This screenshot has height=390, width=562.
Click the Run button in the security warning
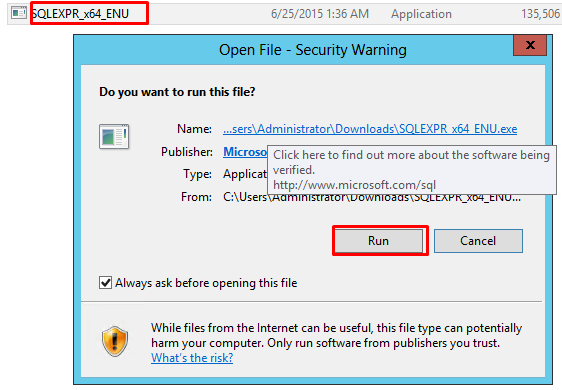pos(379,241)
